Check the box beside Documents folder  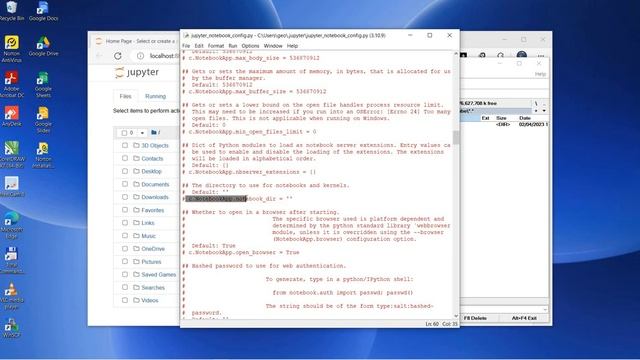tap(125, 184)
